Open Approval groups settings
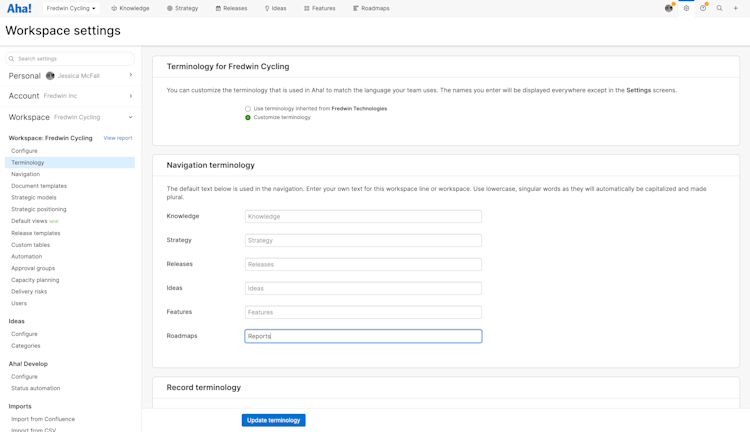 coord(33,268)
